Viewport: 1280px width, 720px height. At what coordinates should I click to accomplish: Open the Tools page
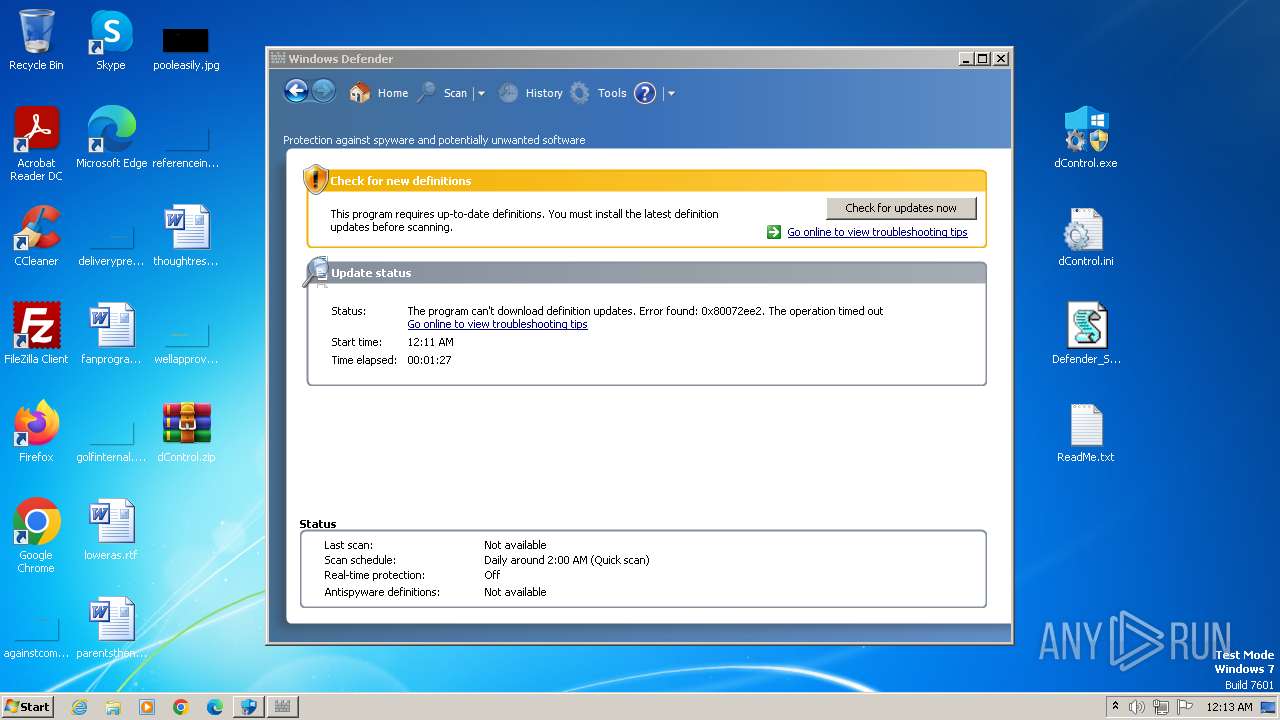[x=598, y=93]
